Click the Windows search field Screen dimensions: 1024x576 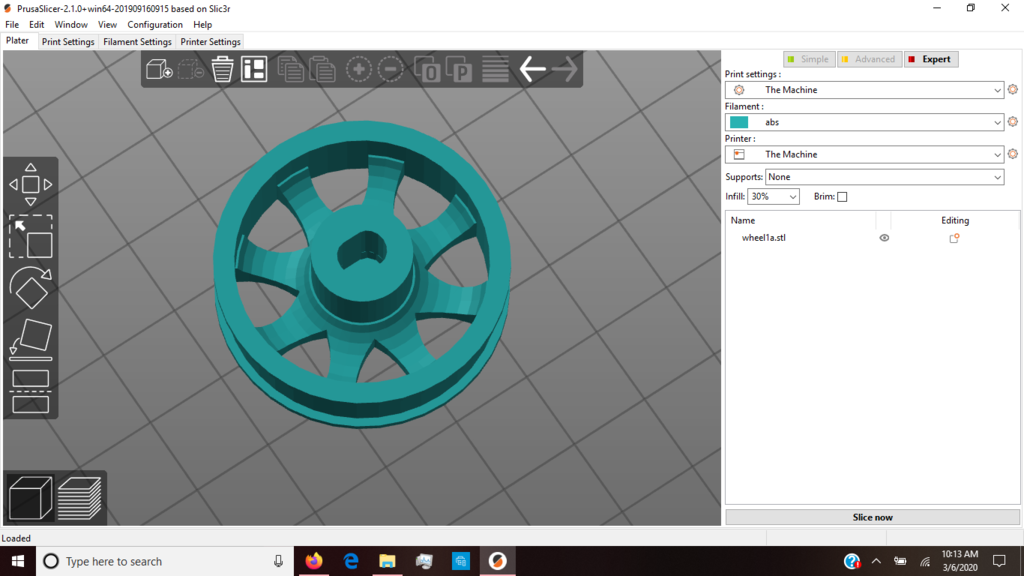point(150,561)
